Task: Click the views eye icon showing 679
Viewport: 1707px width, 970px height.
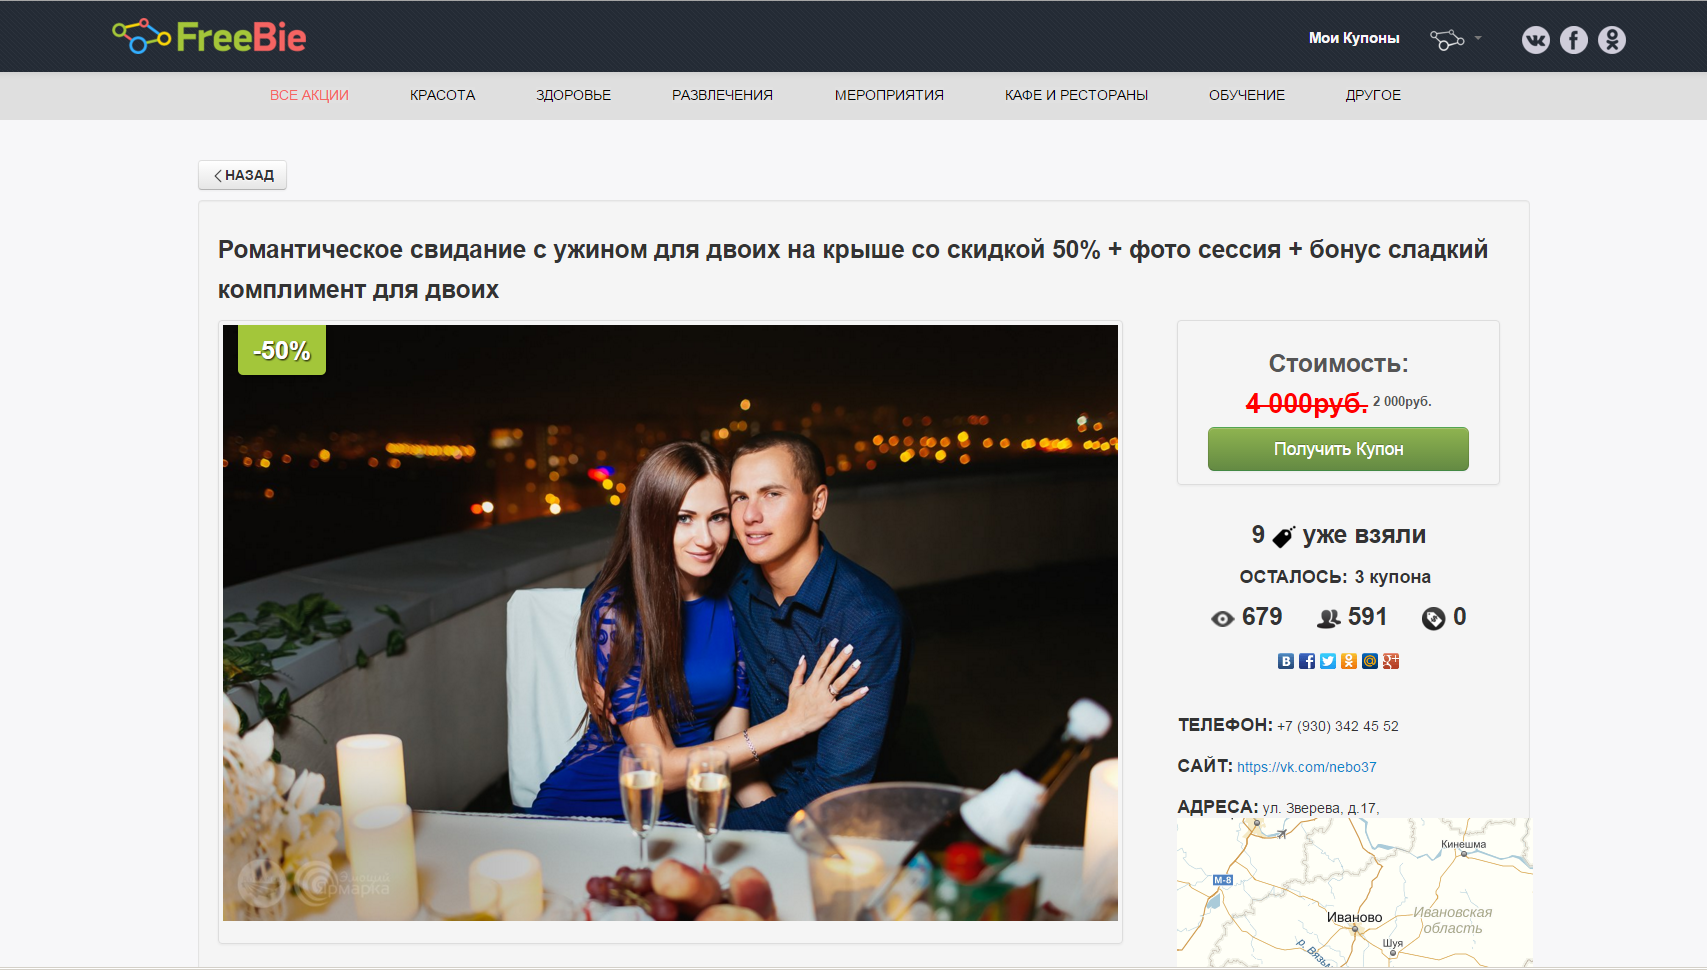Action: [x=1221, y=618]
